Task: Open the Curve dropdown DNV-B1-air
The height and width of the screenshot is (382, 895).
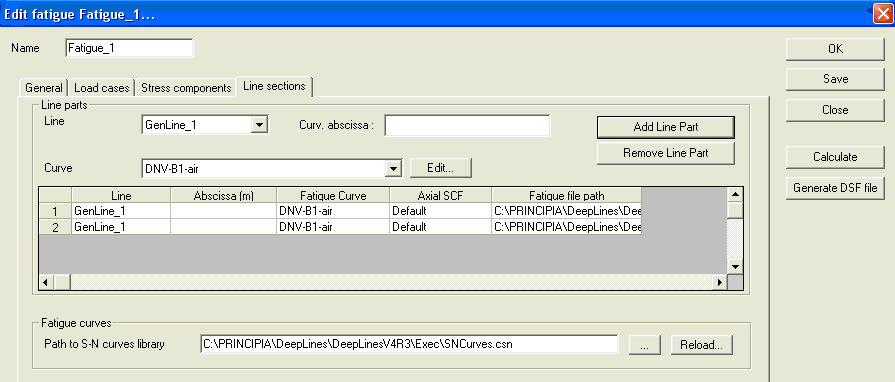Action: pos(394,168)
